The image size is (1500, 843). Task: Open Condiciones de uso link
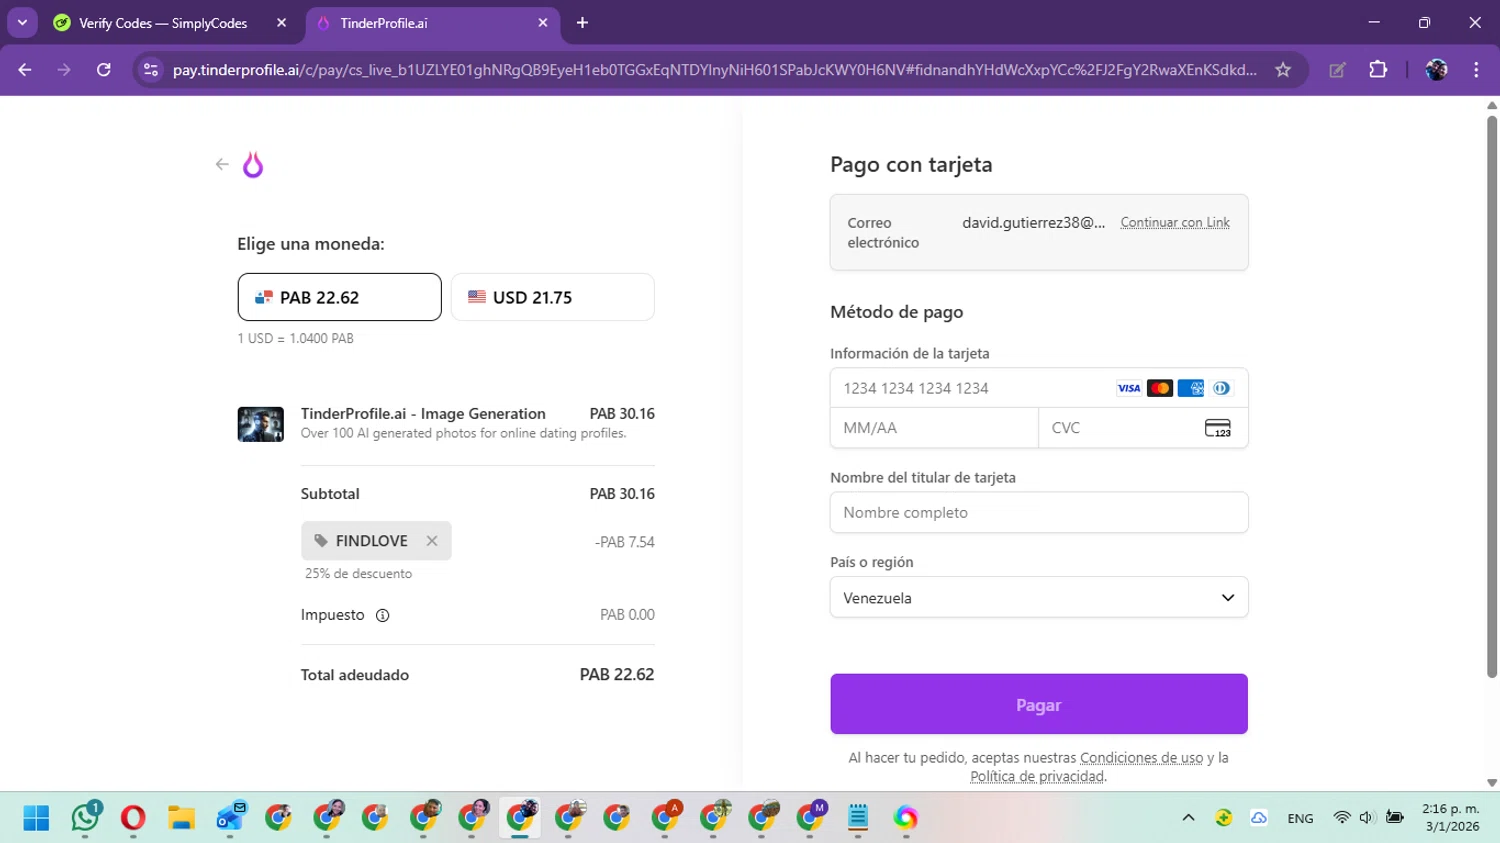(1141, 758)
